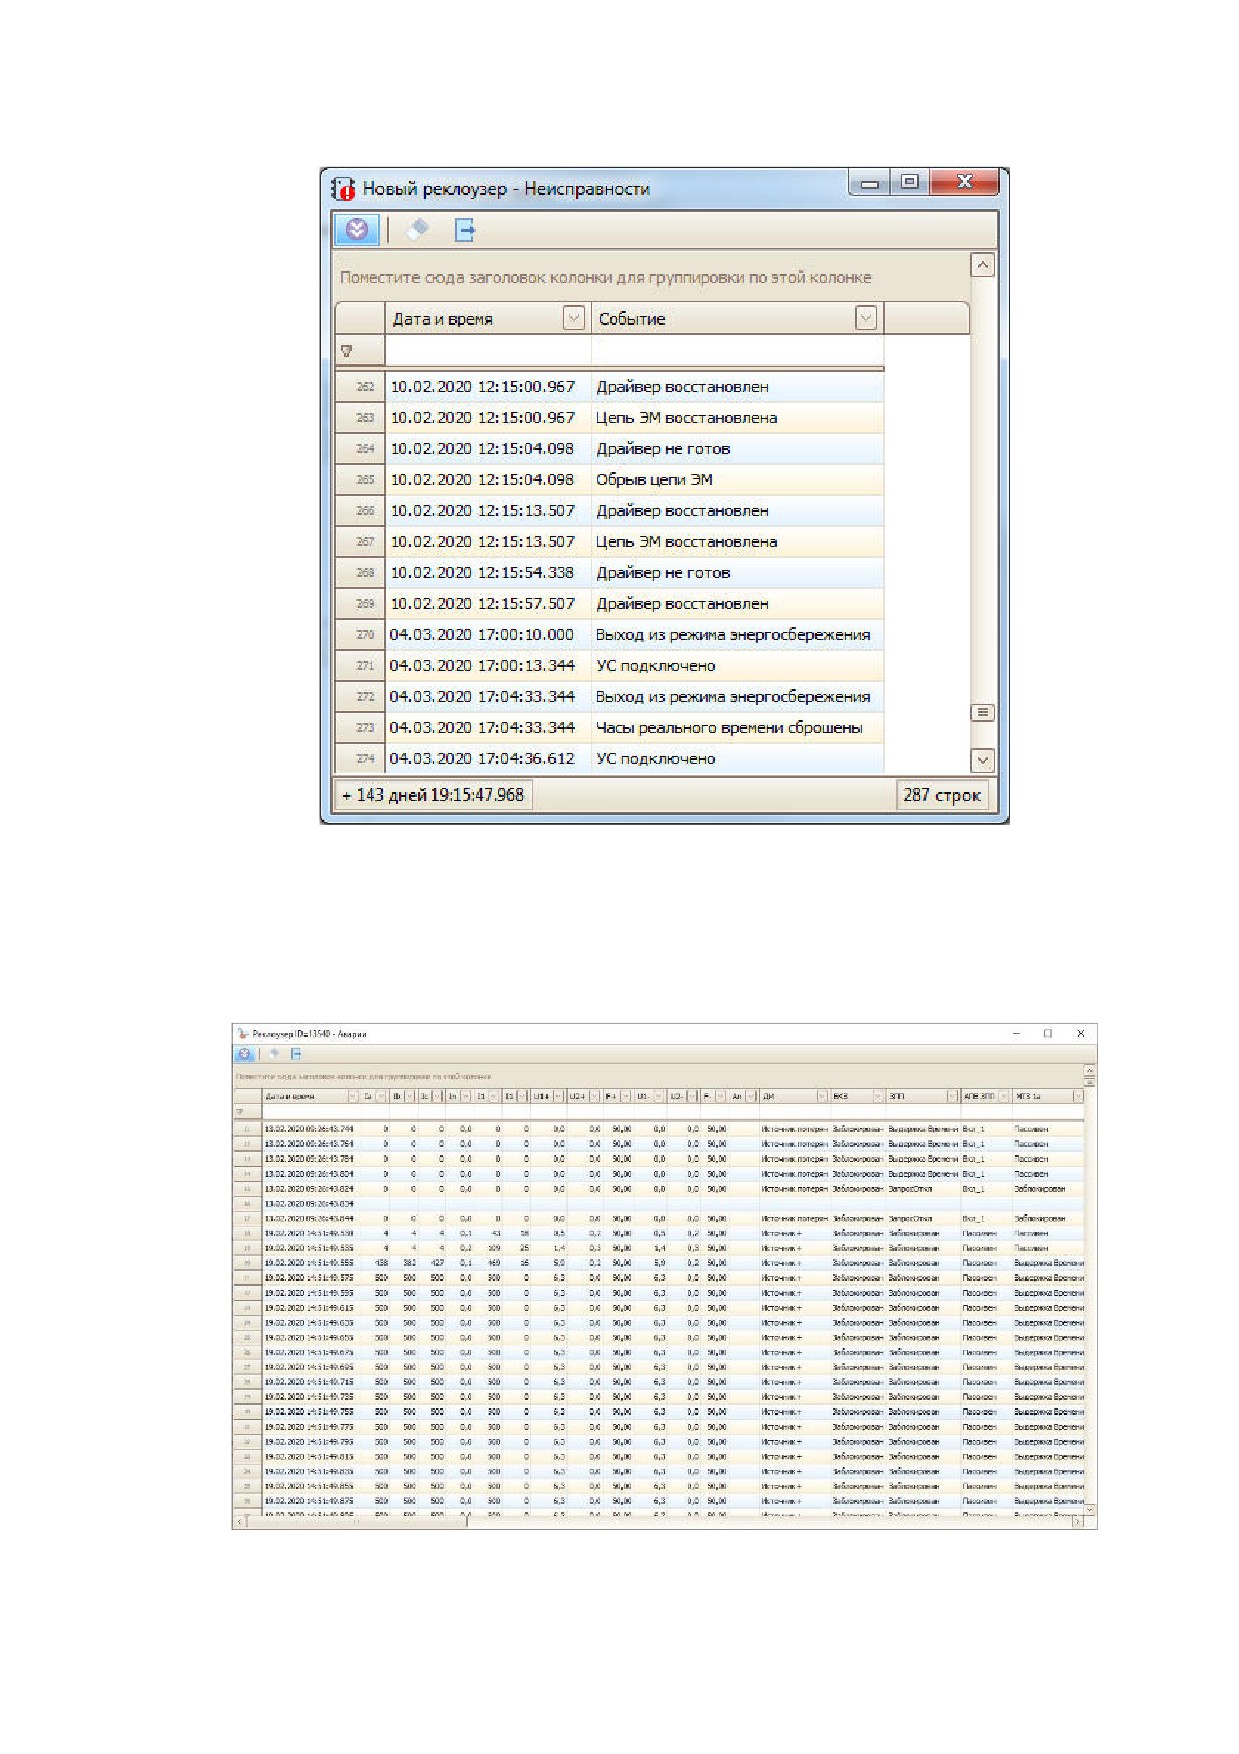Open the Событие column filter dropdown
This screenshot has width=1239, height=1754.
[x=867, y=318]
